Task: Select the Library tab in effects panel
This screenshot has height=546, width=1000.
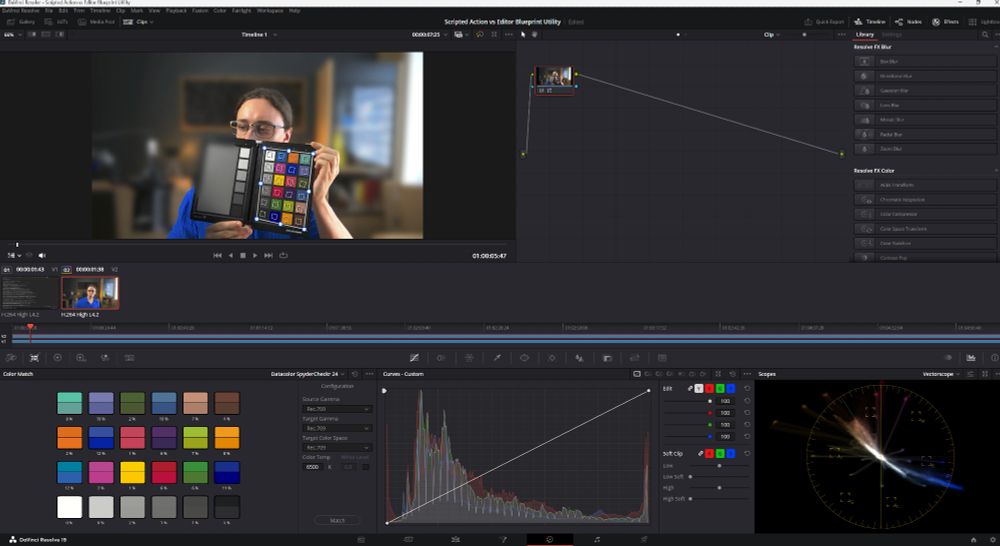Action: [x=864, y=34]
